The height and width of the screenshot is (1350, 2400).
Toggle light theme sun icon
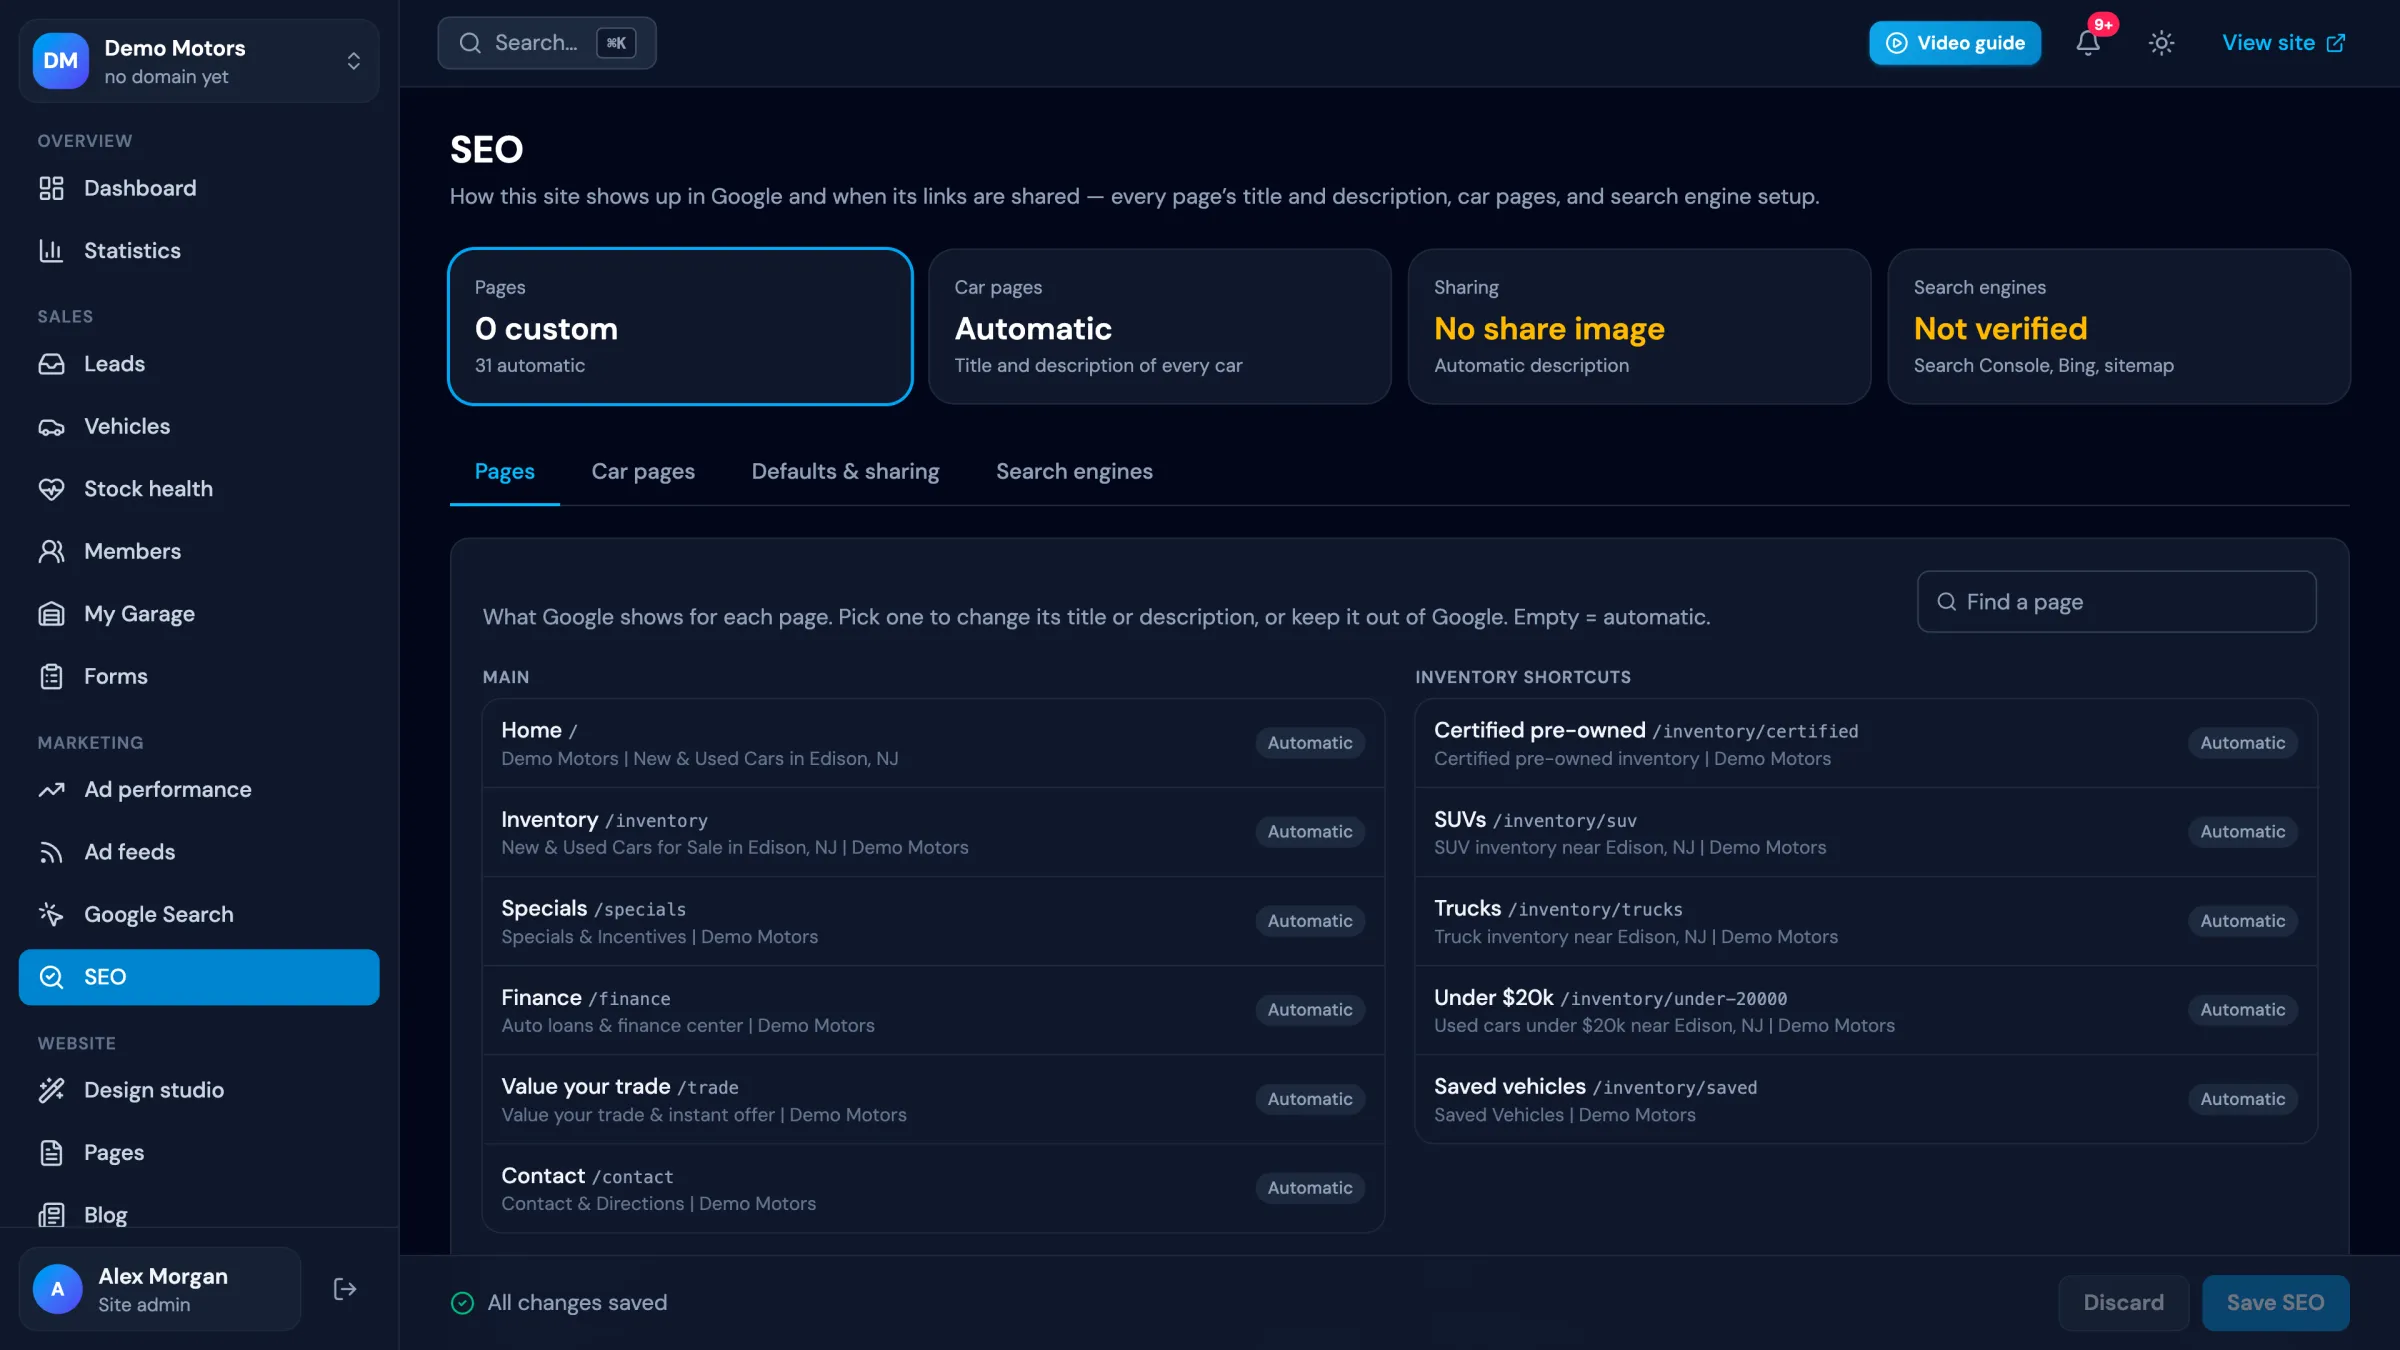[2161, 43]
